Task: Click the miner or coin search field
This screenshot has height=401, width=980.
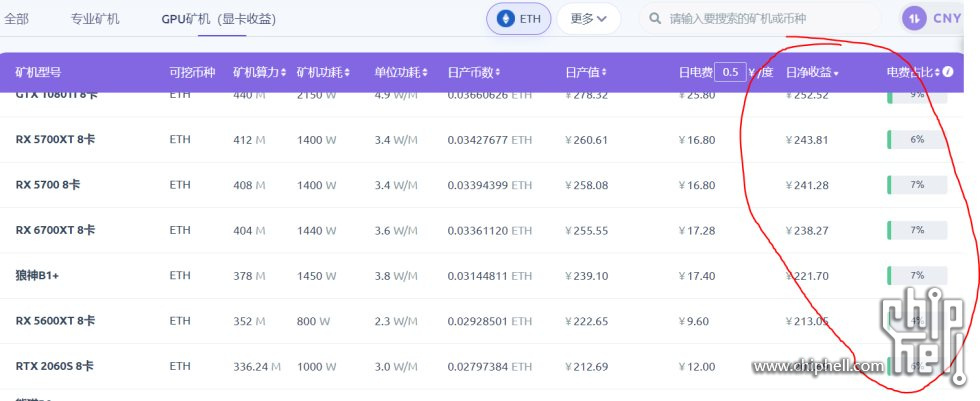Action: [760, 19]
